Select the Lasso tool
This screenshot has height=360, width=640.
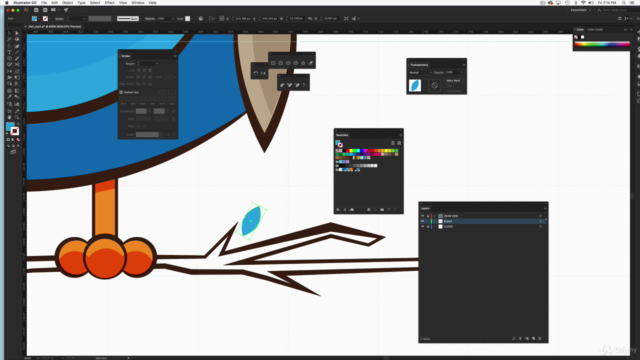point(17,39)
